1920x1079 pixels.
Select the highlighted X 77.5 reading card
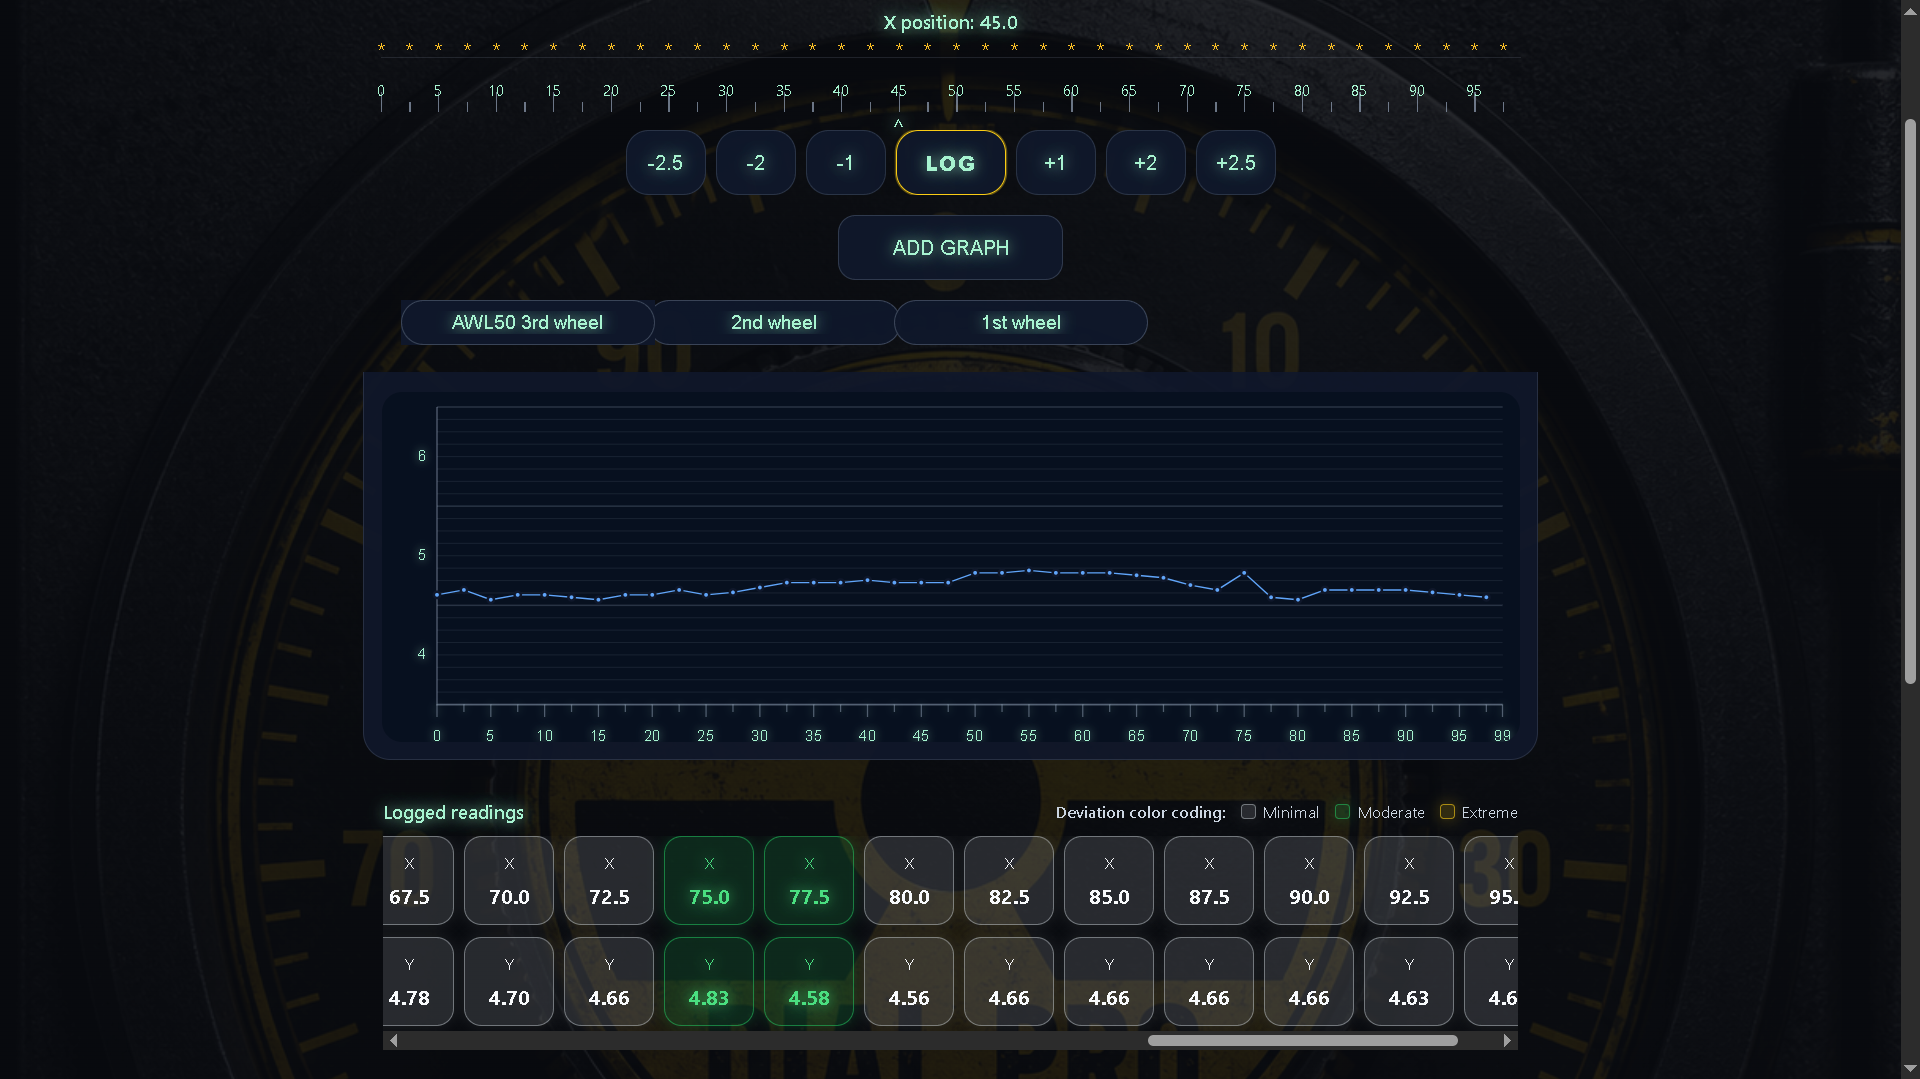[x=809, y=881]
